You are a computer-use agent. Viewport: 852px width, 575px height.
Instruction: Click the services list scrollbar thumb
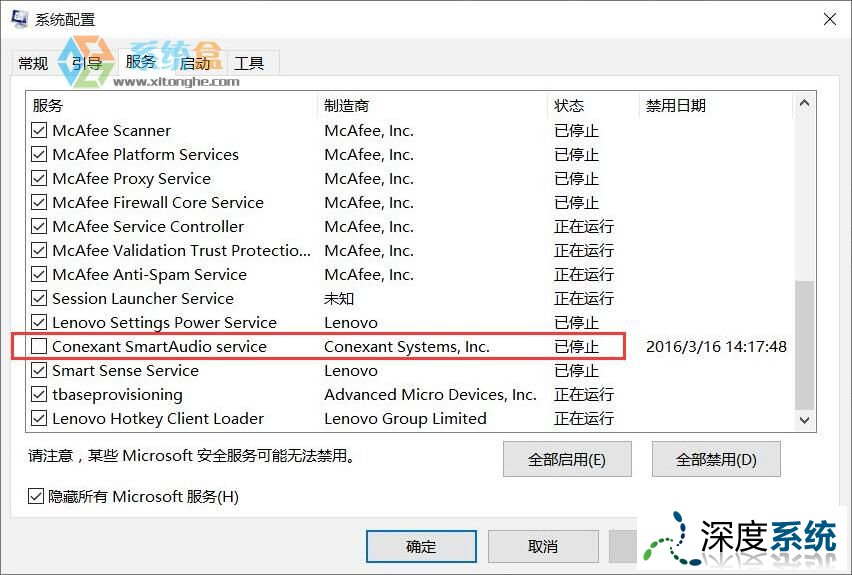(x=804, y=345)
